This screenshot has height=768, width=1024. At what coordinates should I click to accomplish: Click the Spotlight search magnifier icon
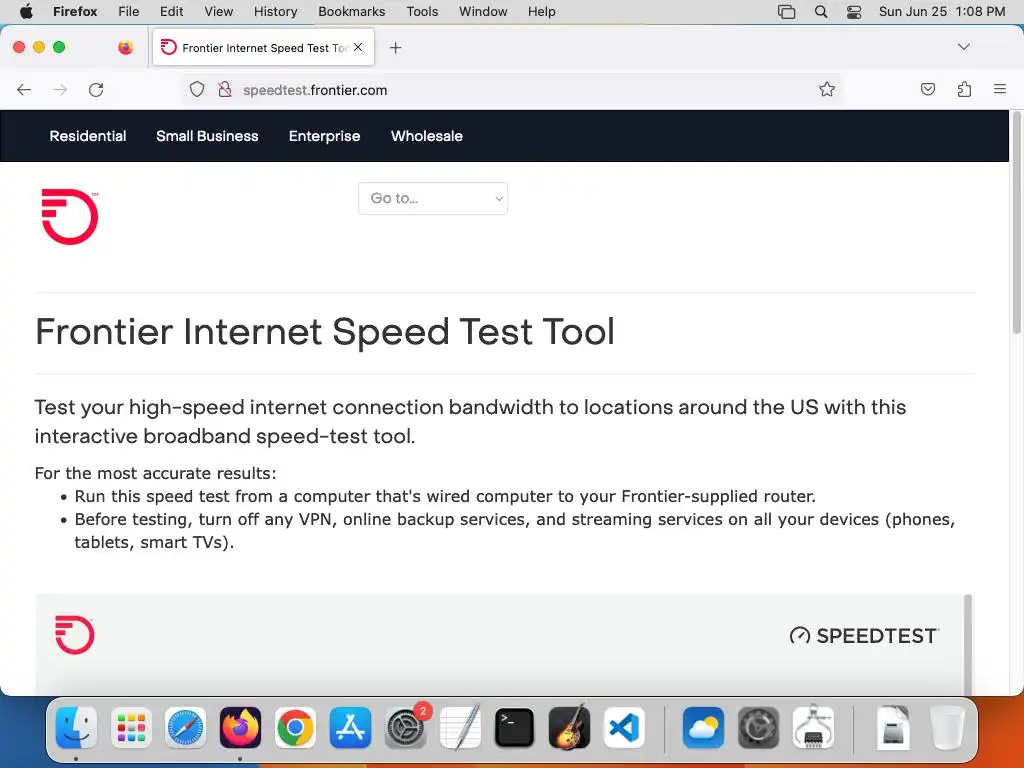(x=821, y=12)
